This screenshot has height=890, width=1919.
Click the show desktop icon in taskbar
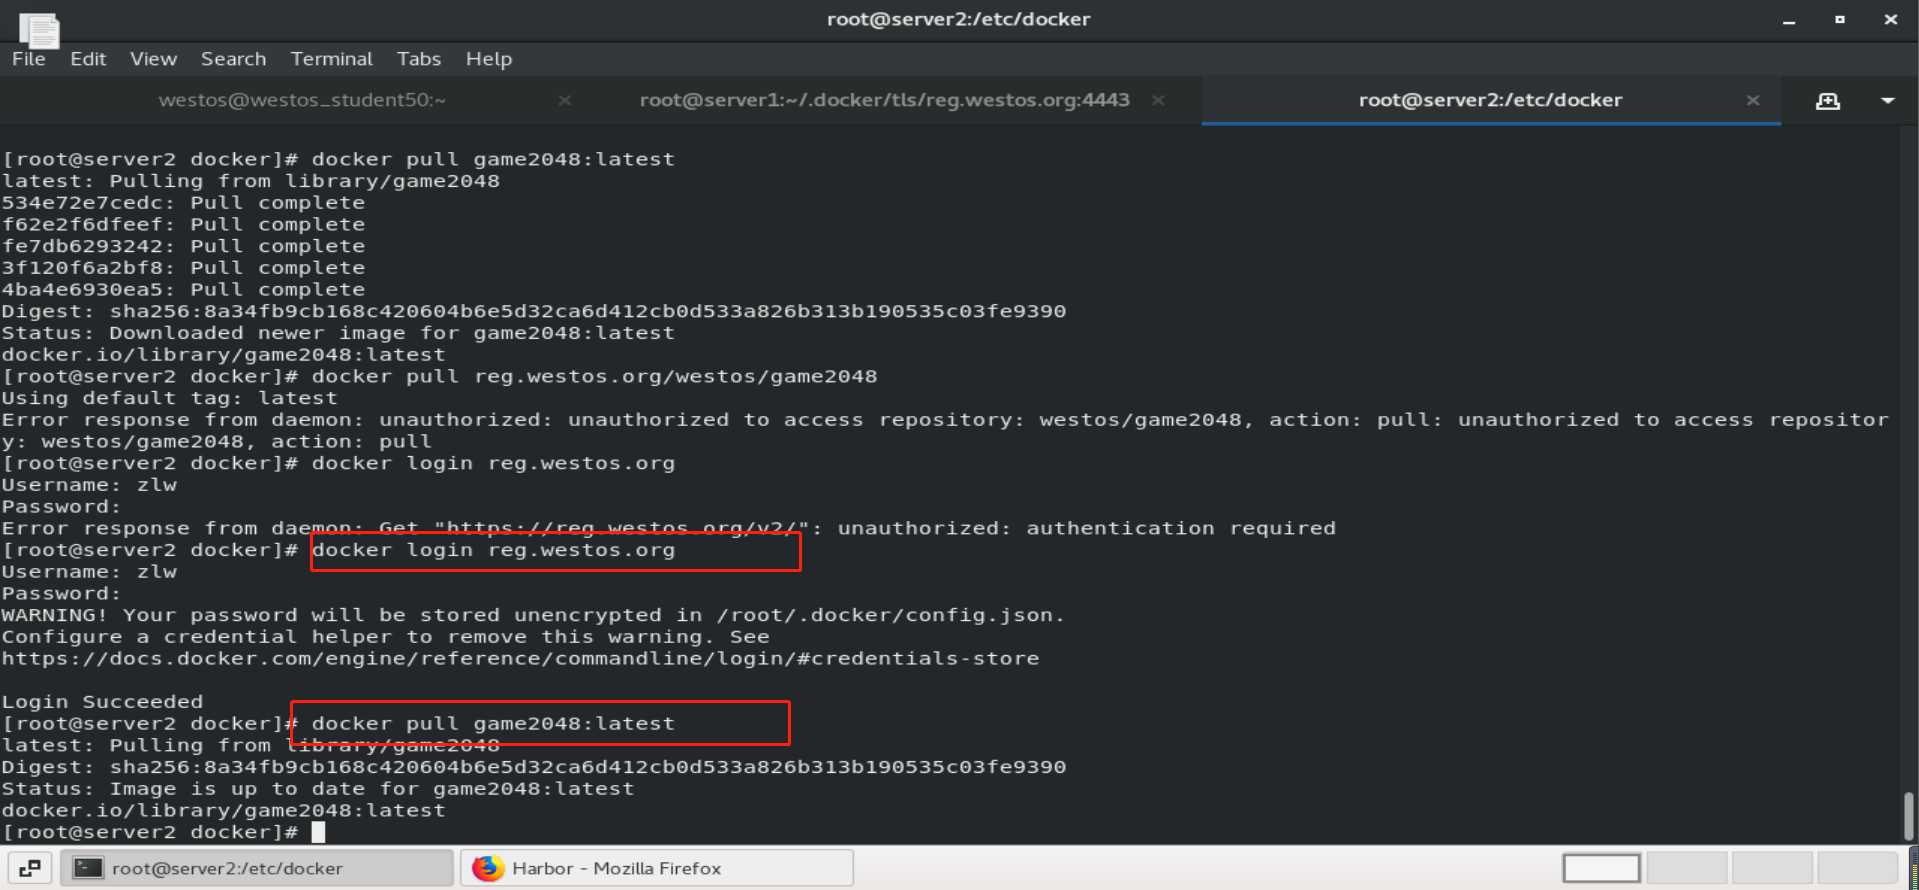(29, 868)
